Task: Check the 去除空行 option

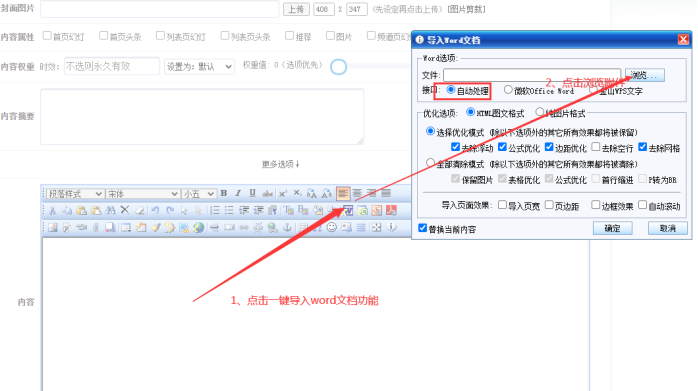Action: point(596,147)
